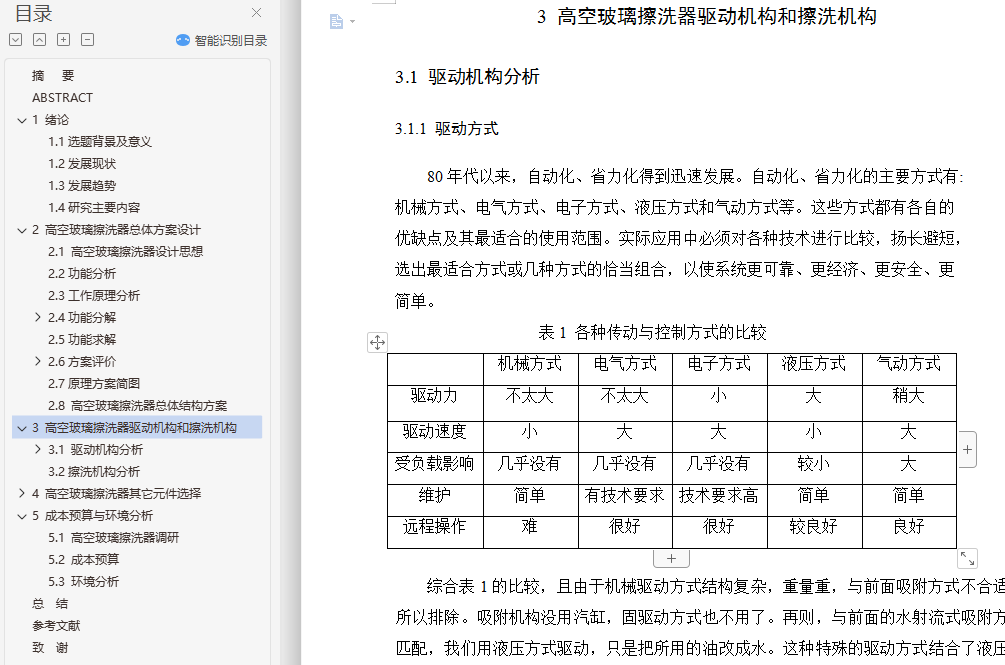The width and height of the screenshot is (1005, 665).
Task: Select 1.4 研究主要内容 outline entry
Action: [94, 208]
